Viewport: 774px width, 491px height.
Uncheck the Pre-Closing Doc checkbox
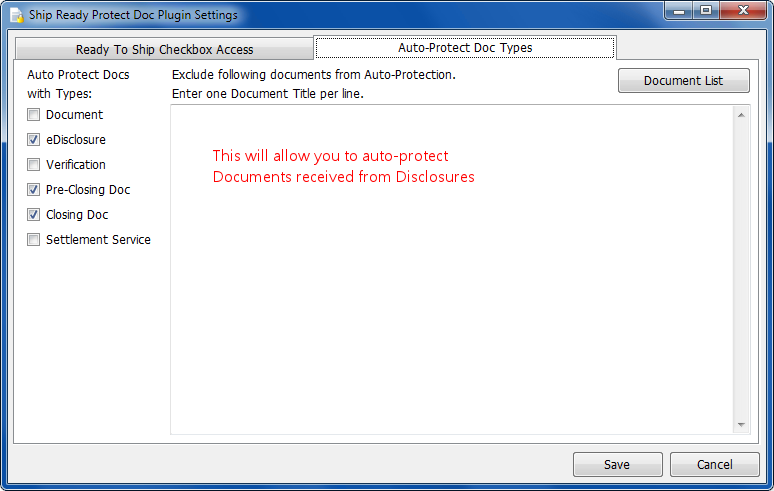pyautogui.click(x=33, y=189)
